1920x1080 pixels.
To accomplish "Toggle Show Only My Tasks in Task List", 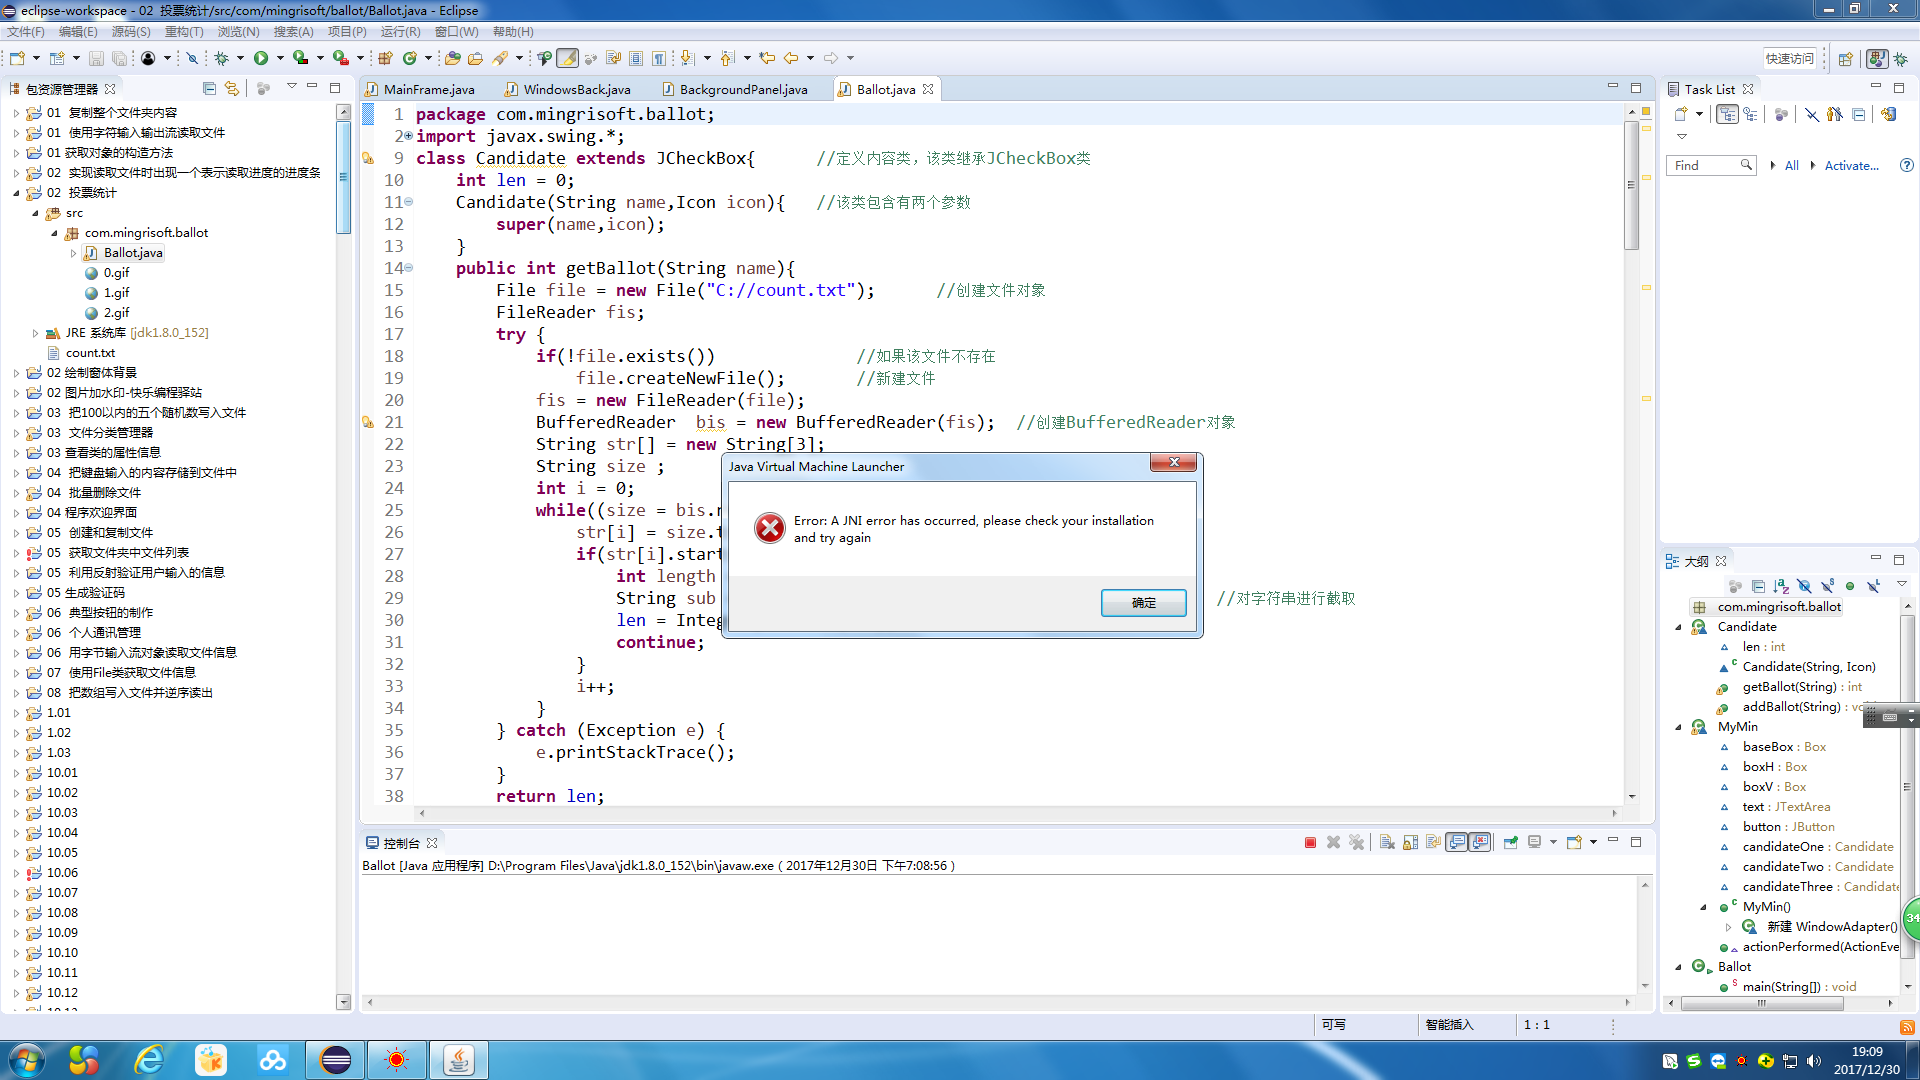I will (1834, 114).
